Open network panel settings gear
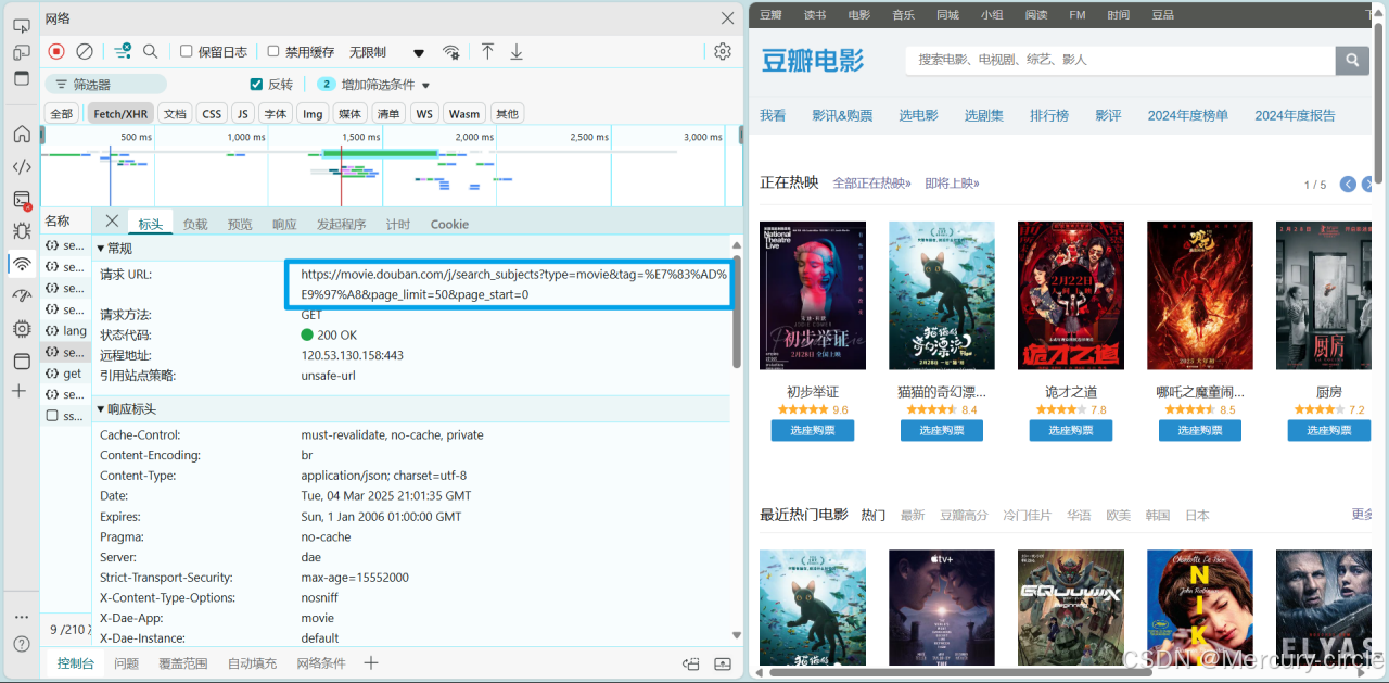Screen dimensions: 1389x683 tap(722, 51)
